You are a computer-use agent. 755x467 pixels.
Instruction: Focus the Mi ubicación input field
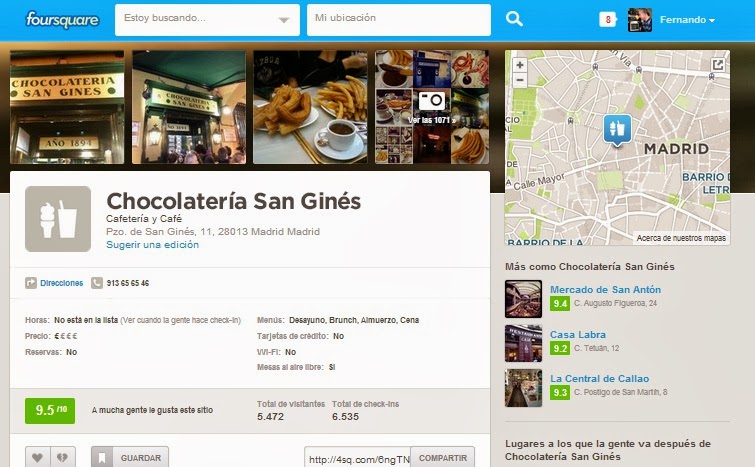point(399,20)
